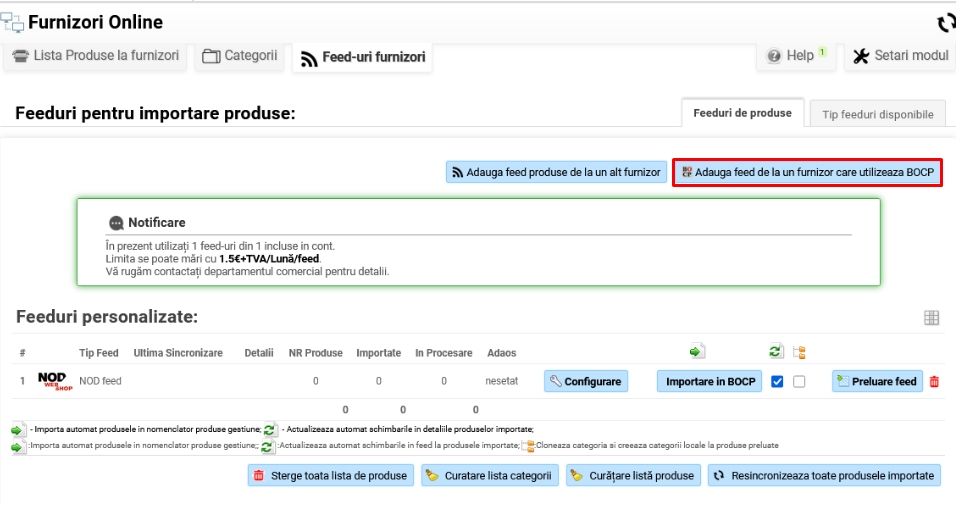Open the Help page
This screenshot has width=977, height=509.
point(797,56)
